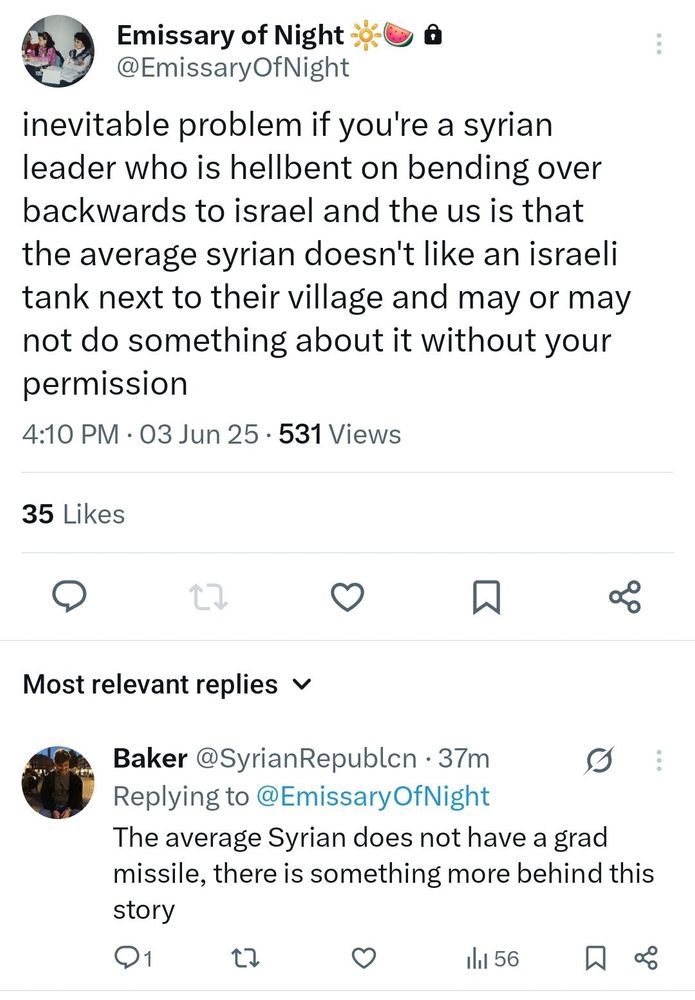View the 35 Likes list
The width and height of the screenshot is (695, 1000).
73,514
